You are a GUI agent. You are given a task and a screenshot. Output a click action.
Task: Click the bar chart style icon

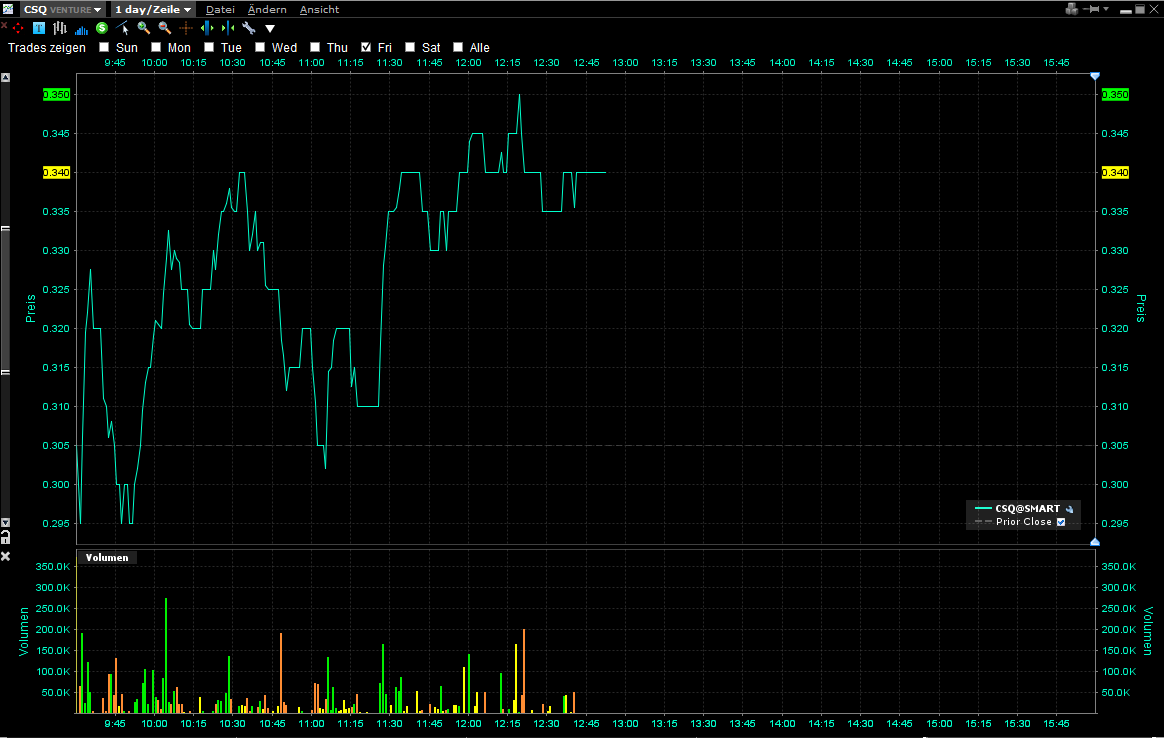pos(59,28)
